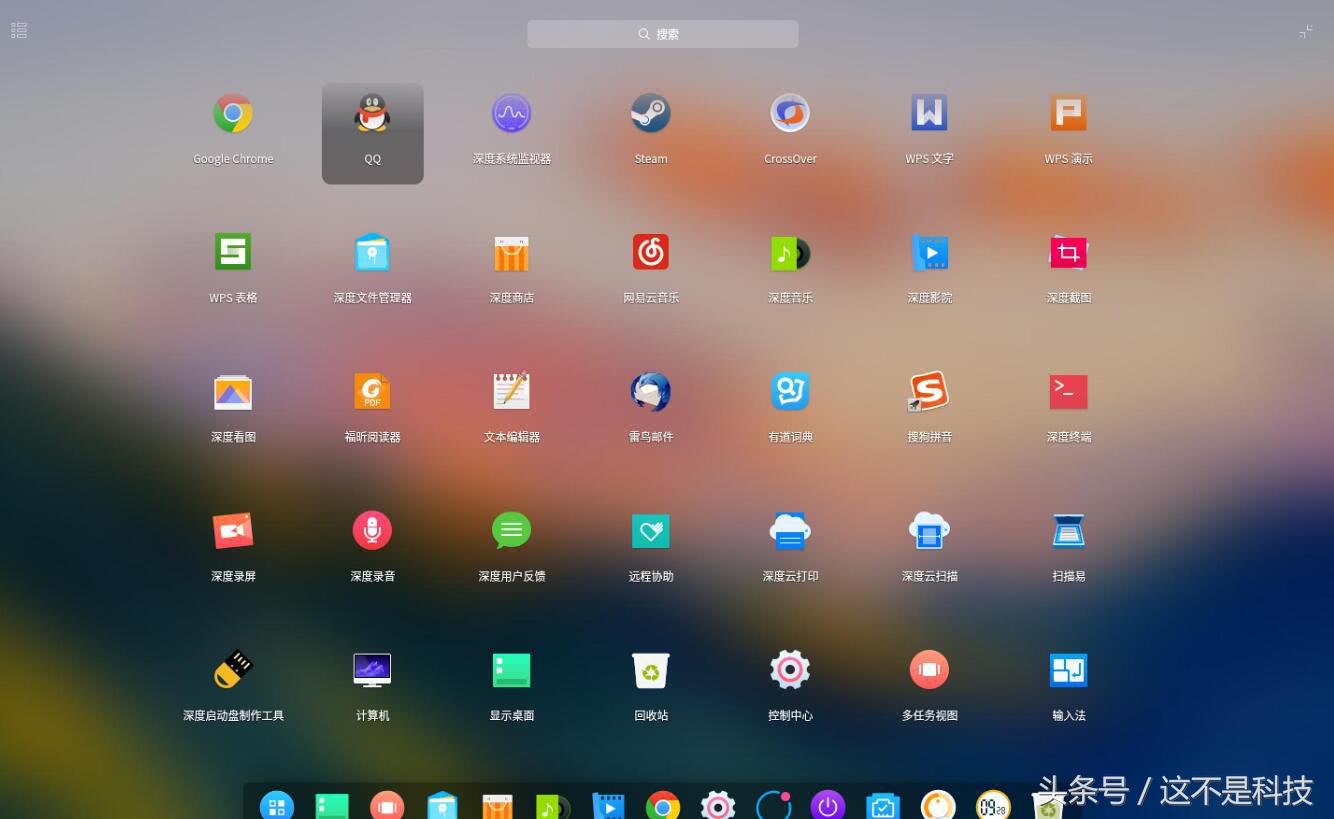Launch 深度终端 terminal
Image resolution: width=1334 pixels, height=819 pixels.
coord(1068,392)
